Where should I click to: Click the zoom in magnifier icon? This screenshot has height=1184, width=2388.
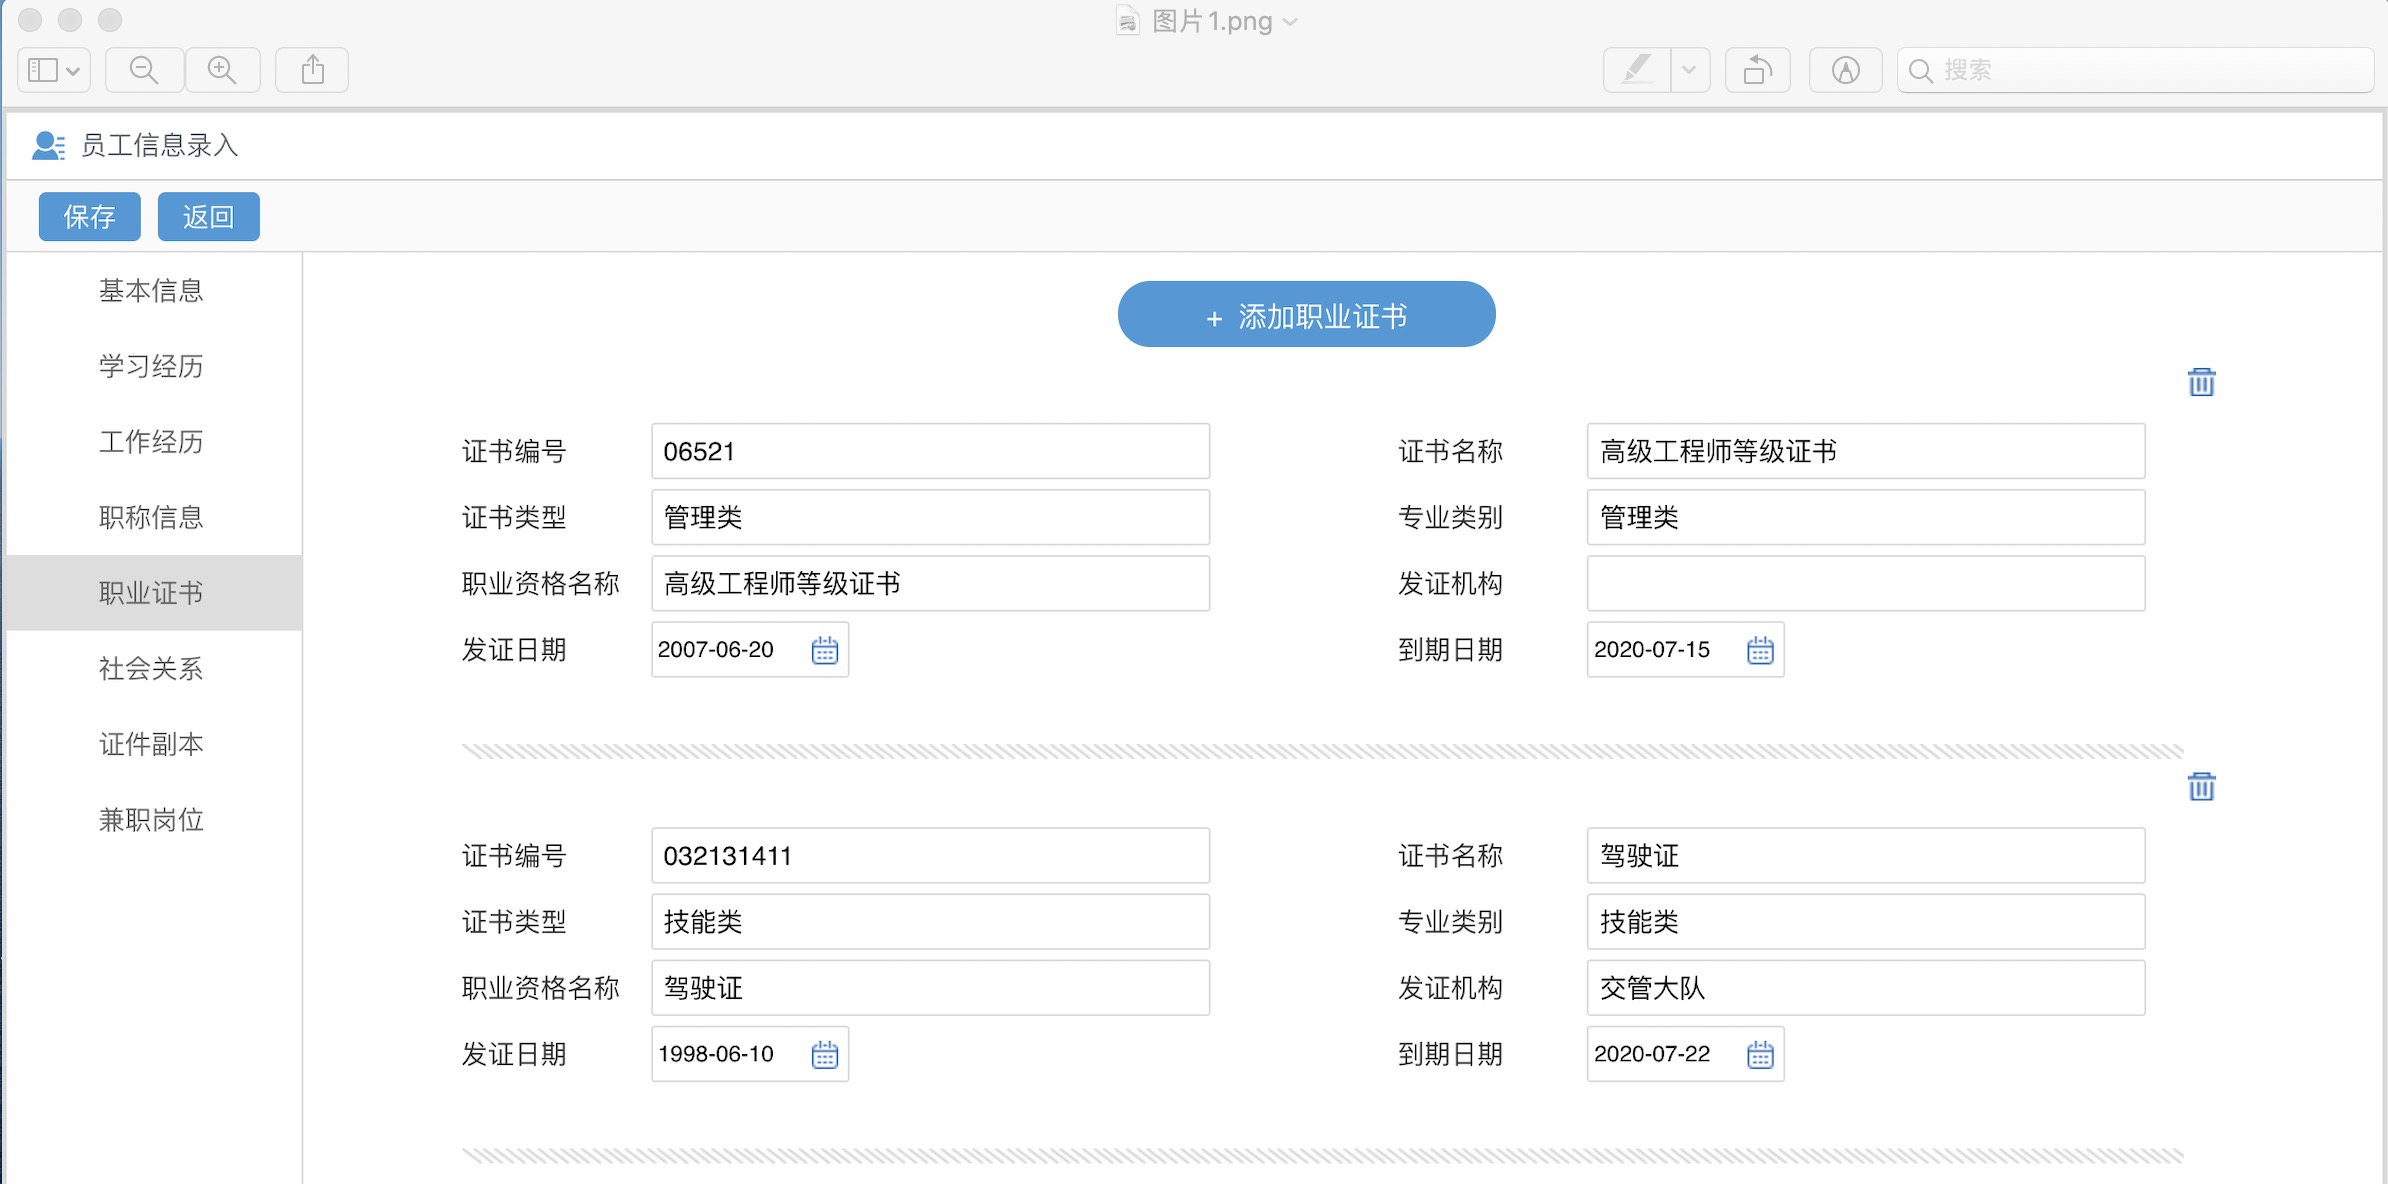click(x=222, y=70)
